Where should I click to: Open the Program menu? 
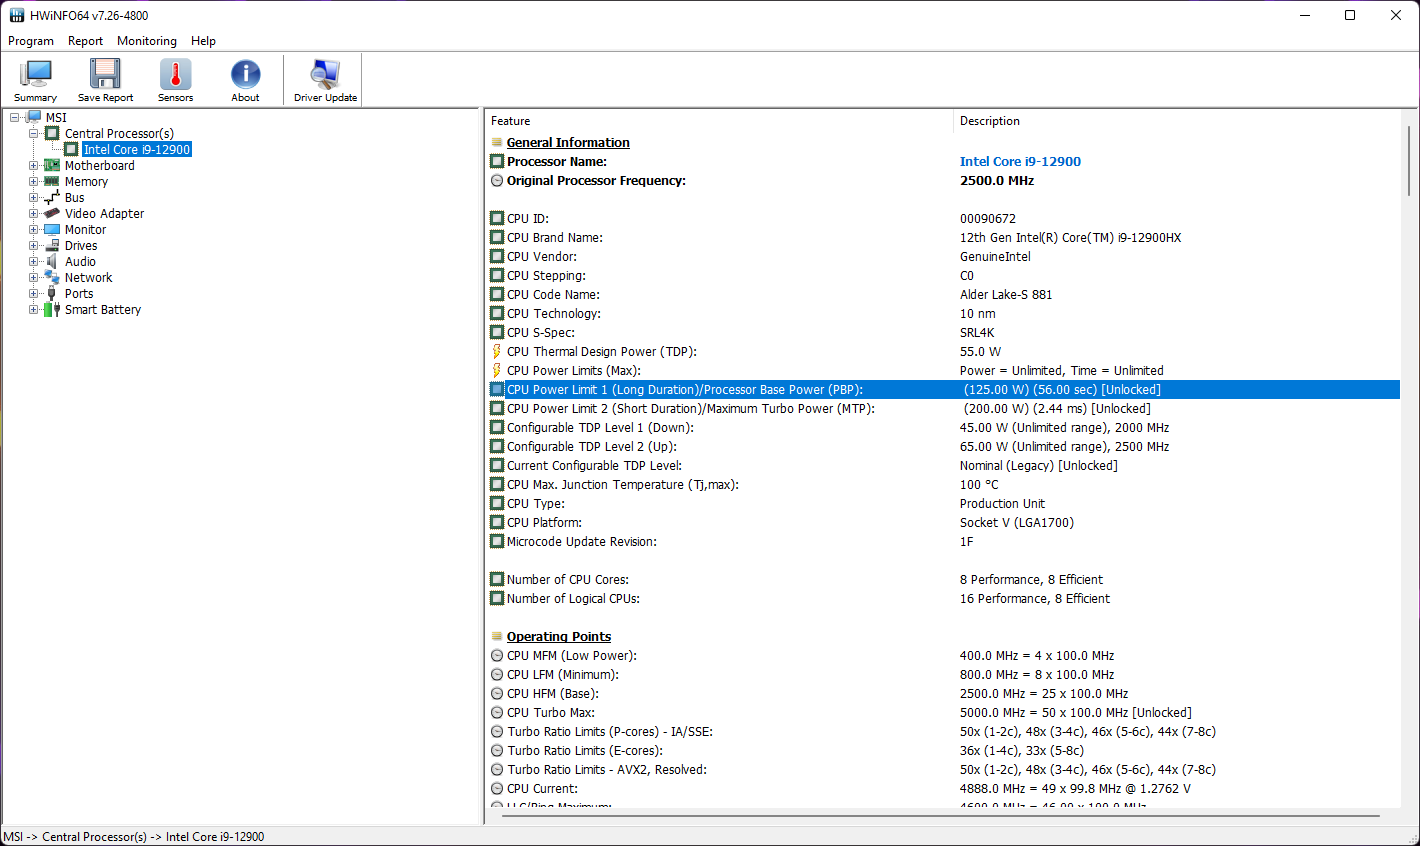(x=31, y=41)
